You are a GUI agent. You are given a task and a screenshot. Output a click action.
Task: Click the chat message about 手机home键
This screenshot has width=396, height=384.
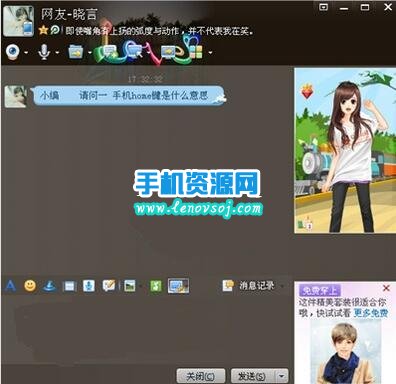(129, 96)
